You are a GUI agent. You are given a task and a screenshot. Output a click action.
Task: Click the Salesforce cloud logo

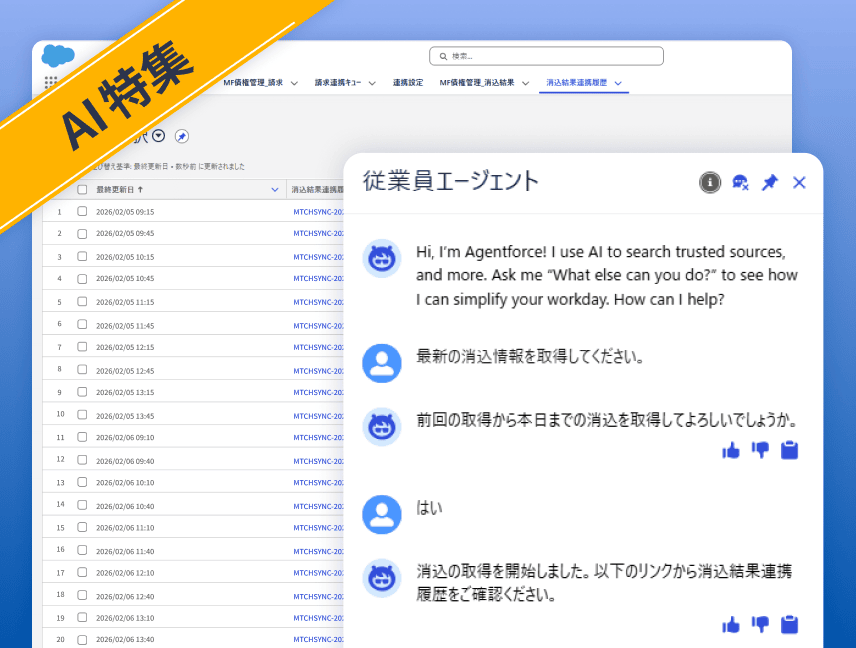tap(58, 57)
